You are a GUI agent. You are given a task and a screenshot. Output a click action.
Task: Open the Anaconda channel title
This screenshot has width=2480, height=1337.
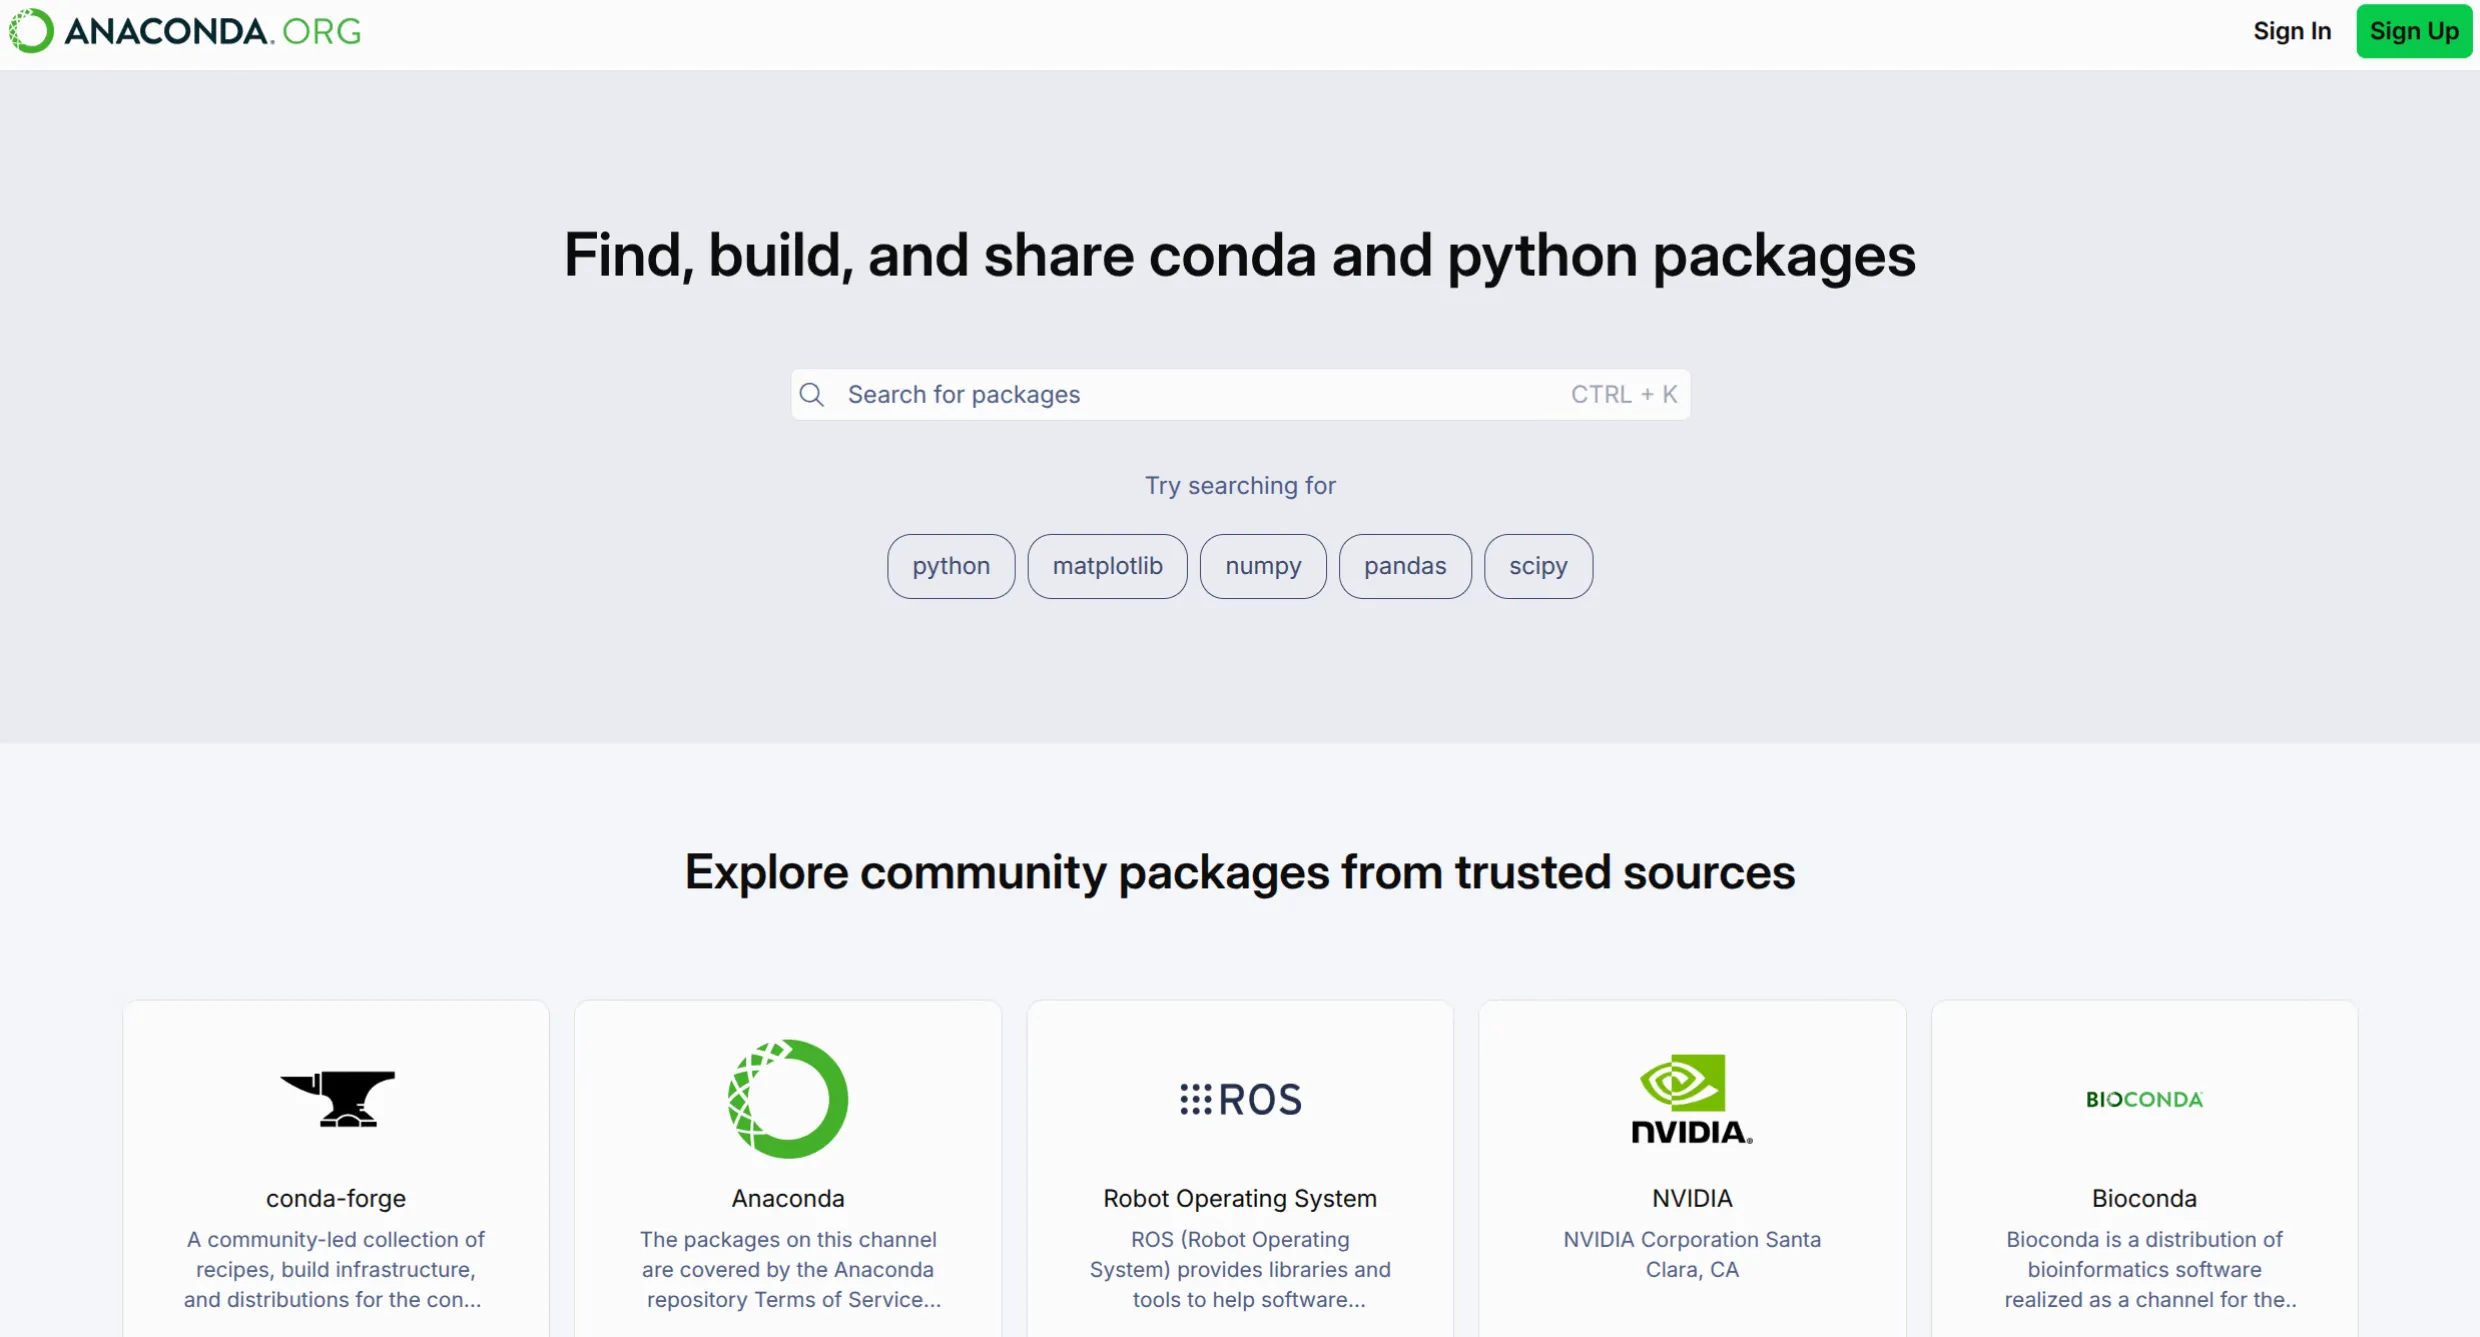[x=788, y=1198]
